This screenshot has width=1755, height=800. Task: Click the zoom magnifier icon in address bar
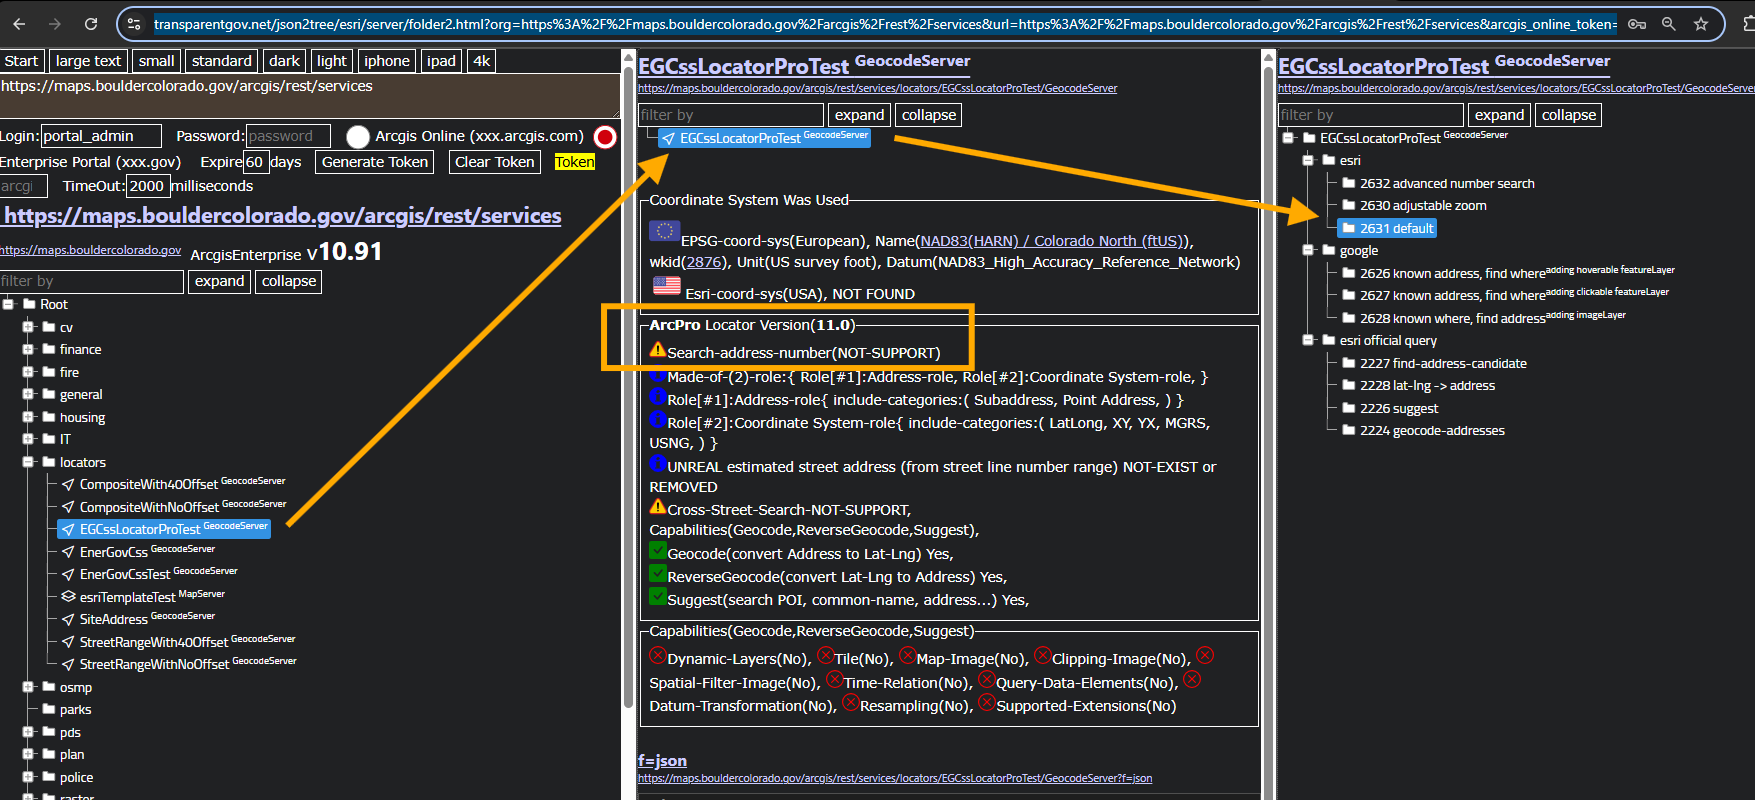[x=1668, y=24]
